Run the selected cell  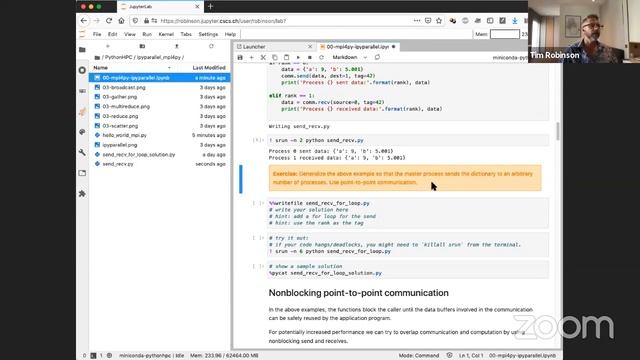pos(298,58)
